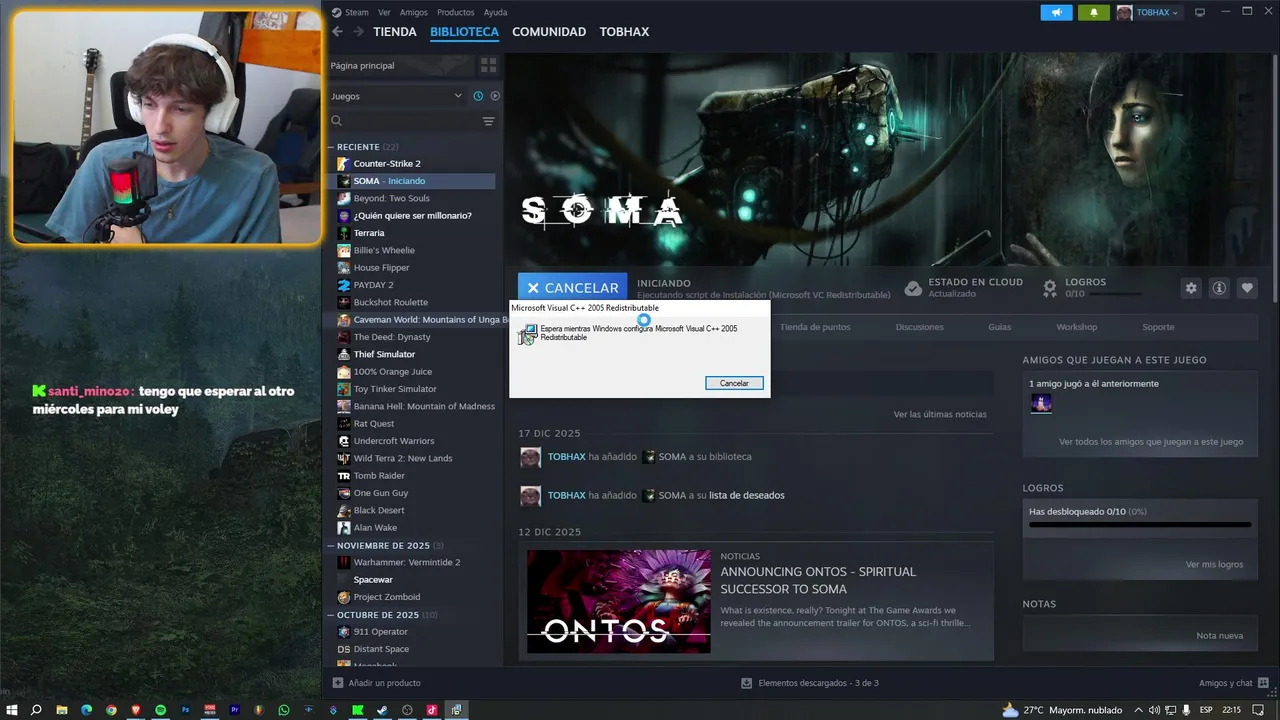Open the volume control in system tray
Image resolution: width=1280 pixels, height=720 pixels.
coord(1155,710)
